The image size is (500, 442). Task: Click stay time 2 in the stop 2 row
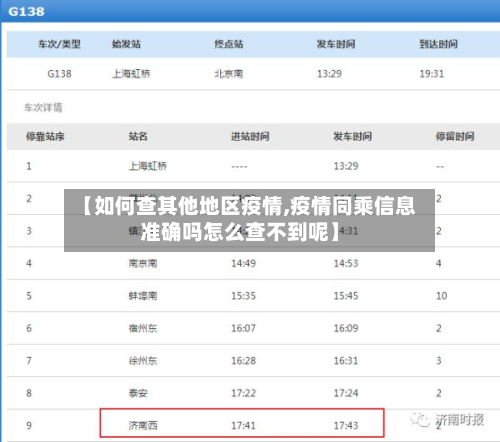[x=439, y=199]
